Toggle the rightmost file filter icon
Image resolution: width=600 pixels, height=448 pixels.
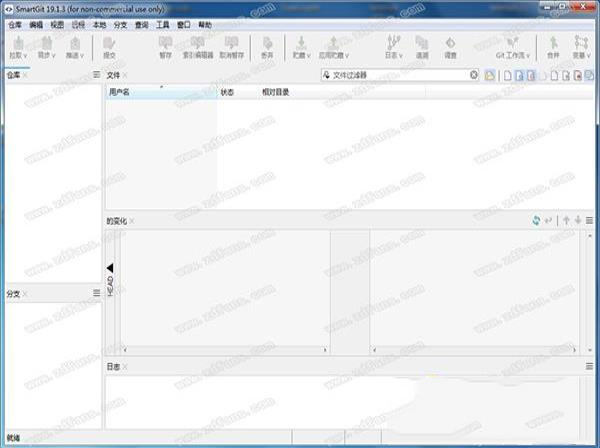[x=589, y=75]
